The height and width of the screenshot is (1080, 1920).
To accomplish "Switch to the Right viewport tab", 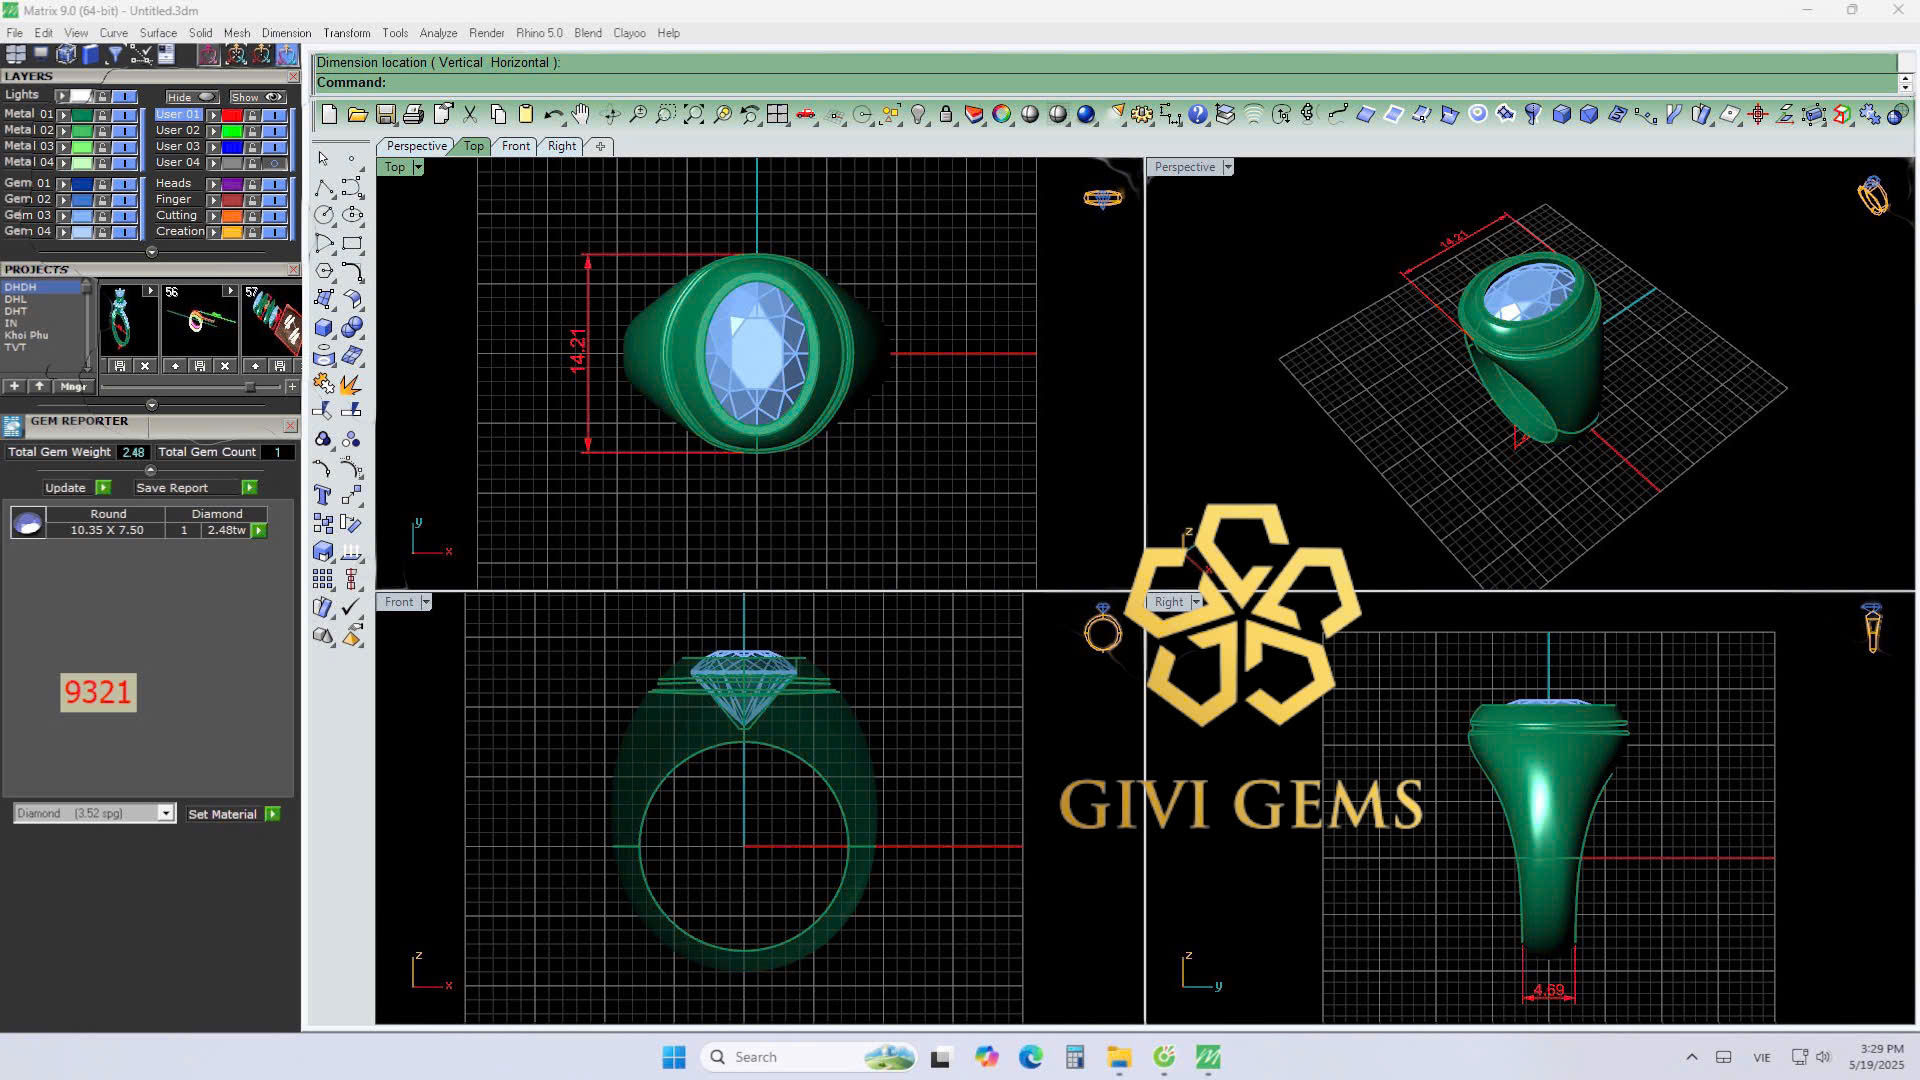I will (x=562, y=146).
